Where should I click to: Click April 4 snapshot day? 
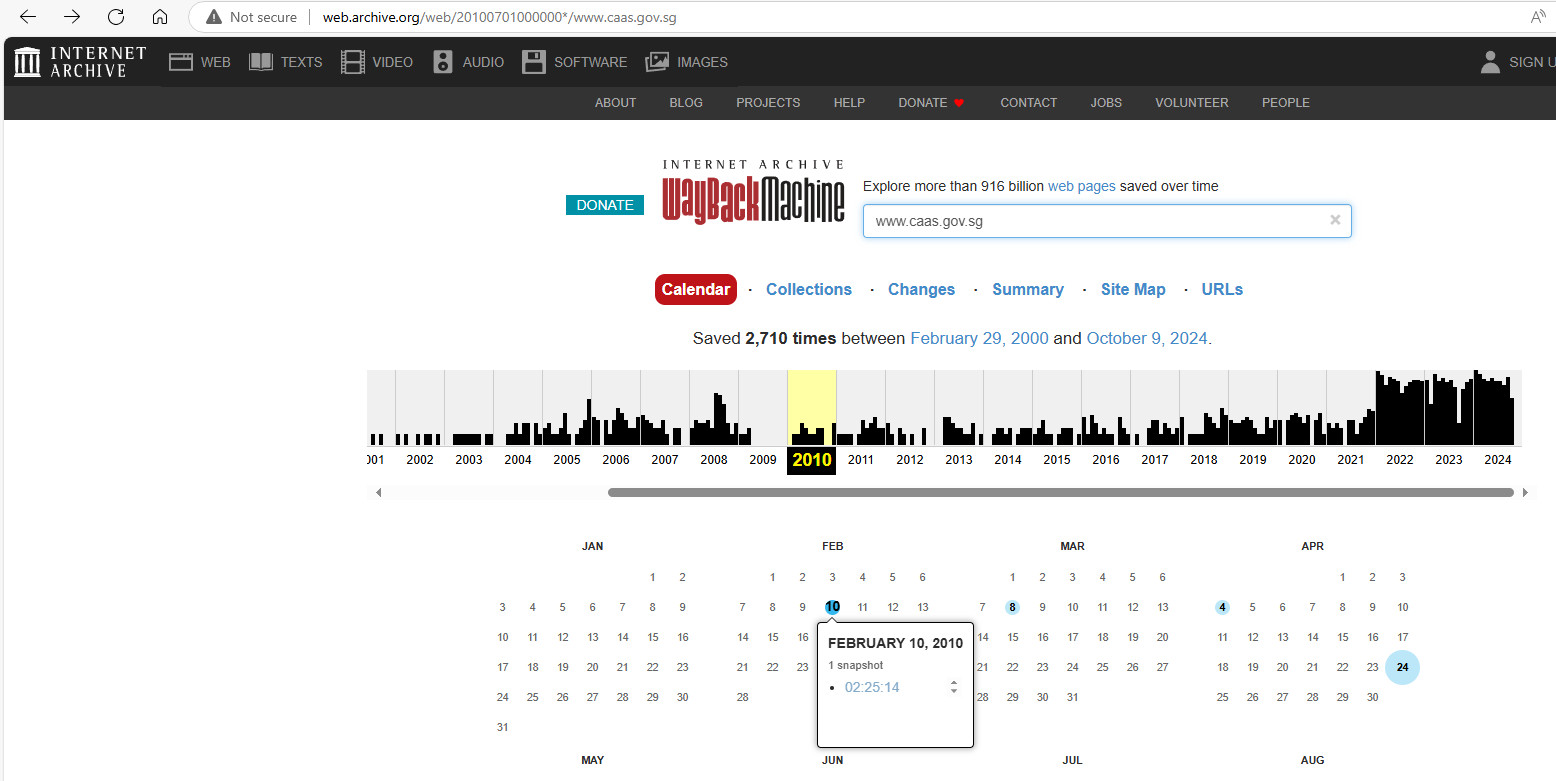[1222, 607]
